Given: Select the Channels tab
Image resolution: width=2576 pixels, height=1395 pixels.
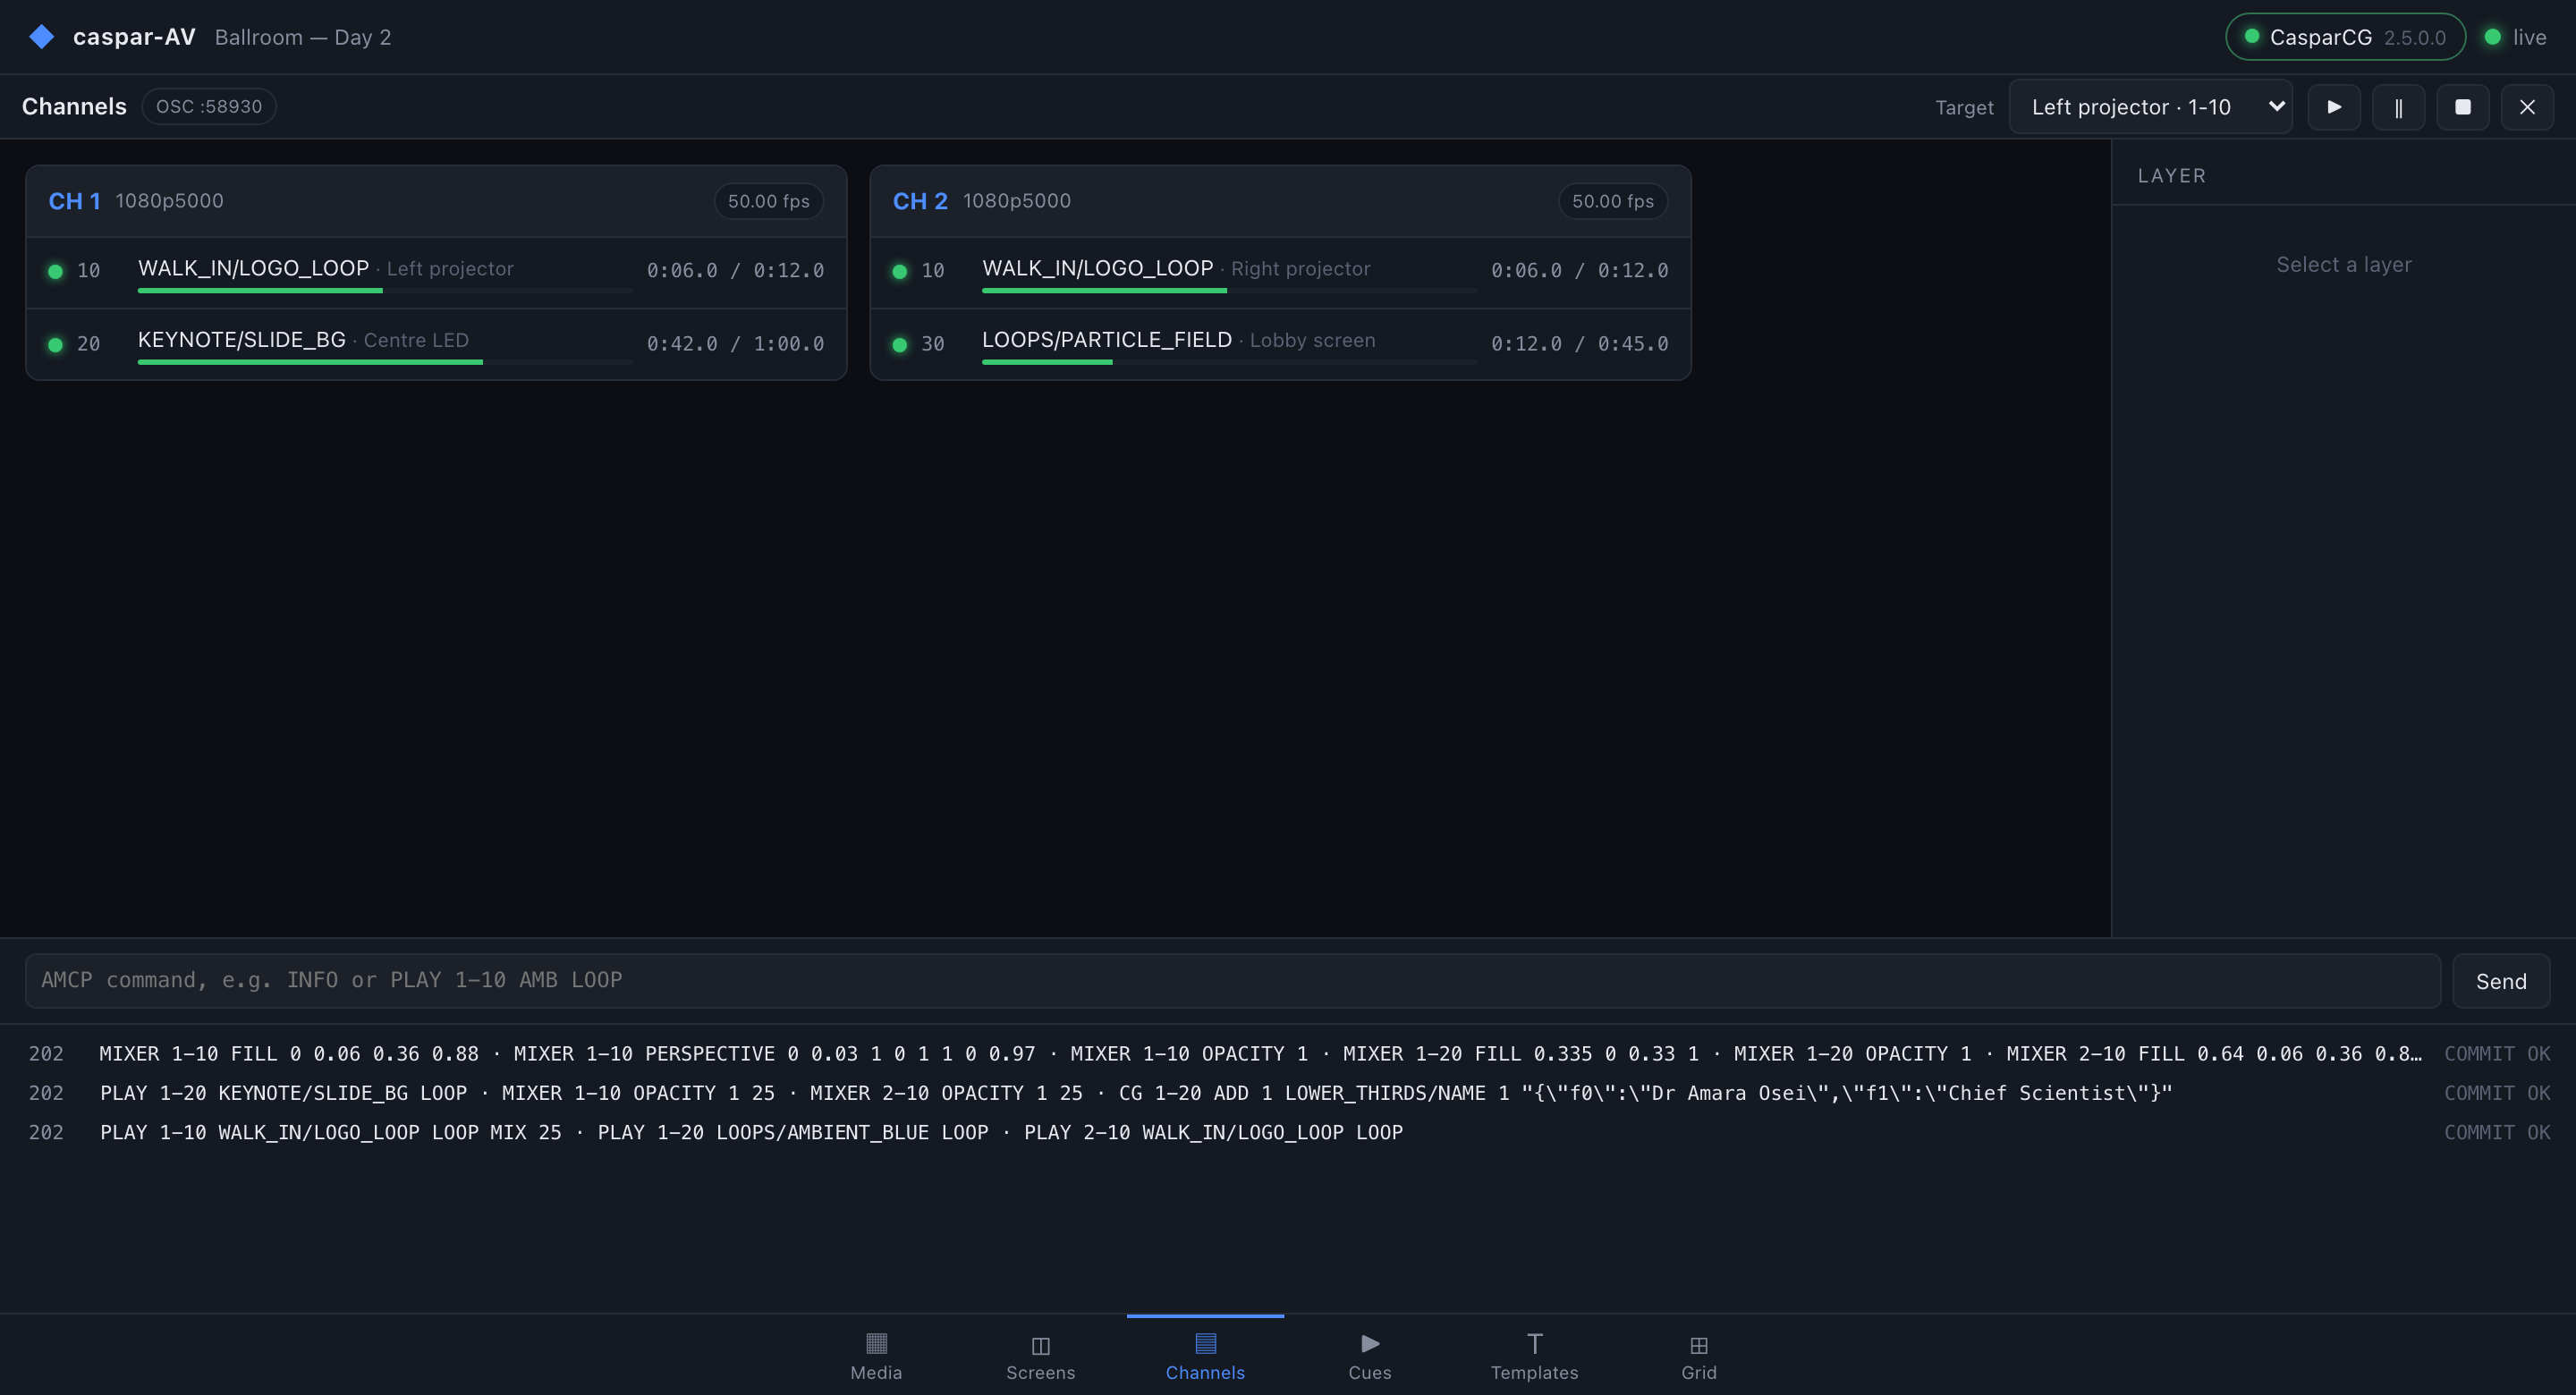Looking at the screenshot, I should pos(1205,1356).
